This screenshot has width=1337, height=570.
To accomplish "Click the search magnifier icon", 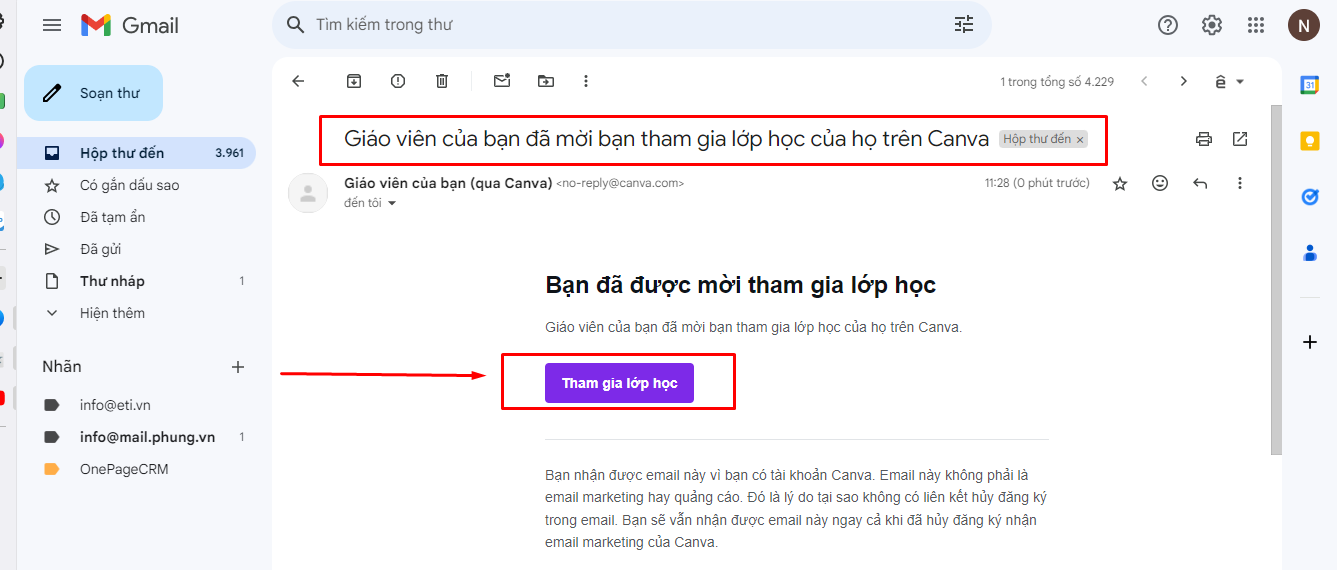I will pyautogui.click(x=295, y=25).
